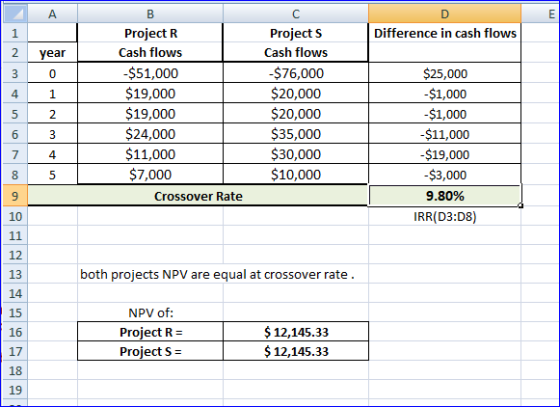Select cell with -$51,000
The width and height of the screenshot is (560, 407).
click(x=150, y=73)
